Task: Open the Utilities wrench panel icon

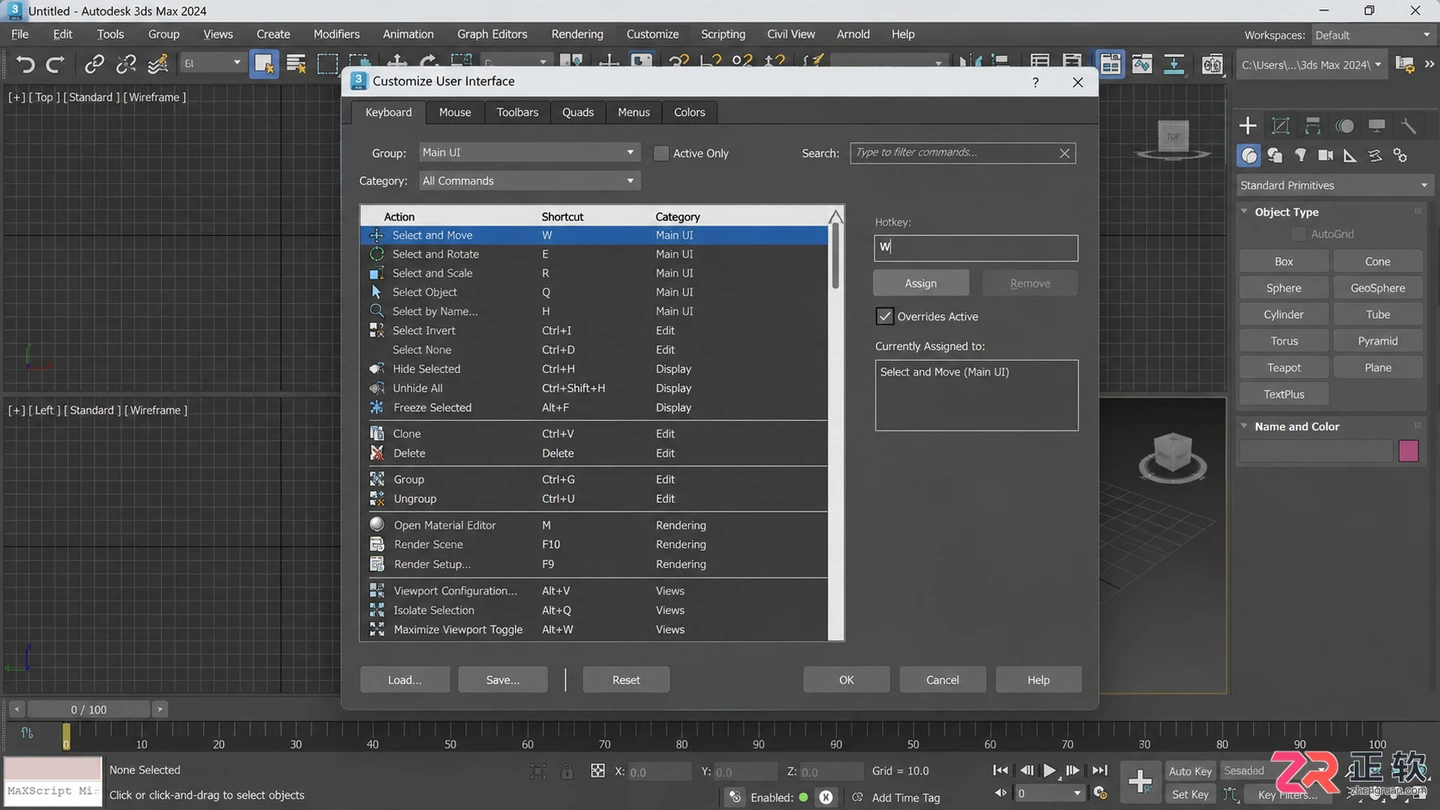Action: tap(1409, 125)
